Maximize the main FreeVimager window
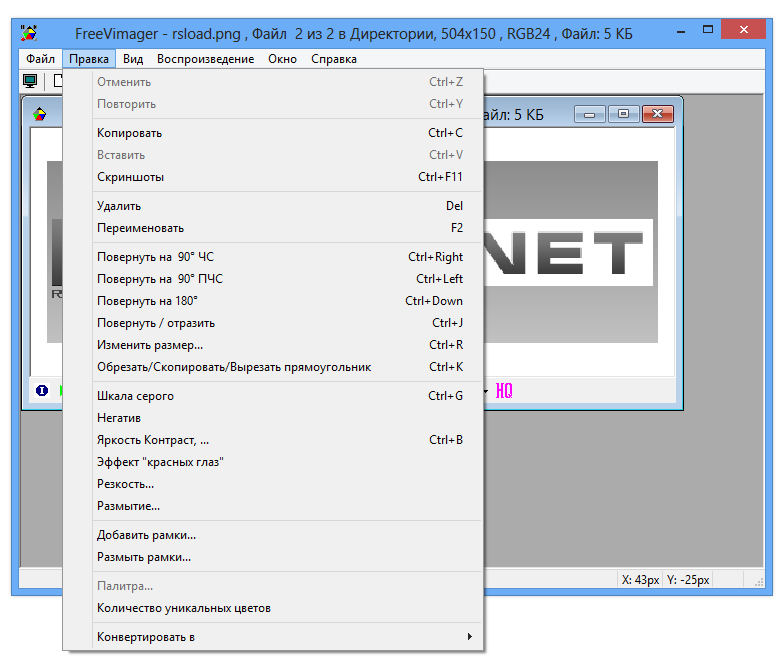The width and height of the screenshot is (780, 667). tap(707, 30)
